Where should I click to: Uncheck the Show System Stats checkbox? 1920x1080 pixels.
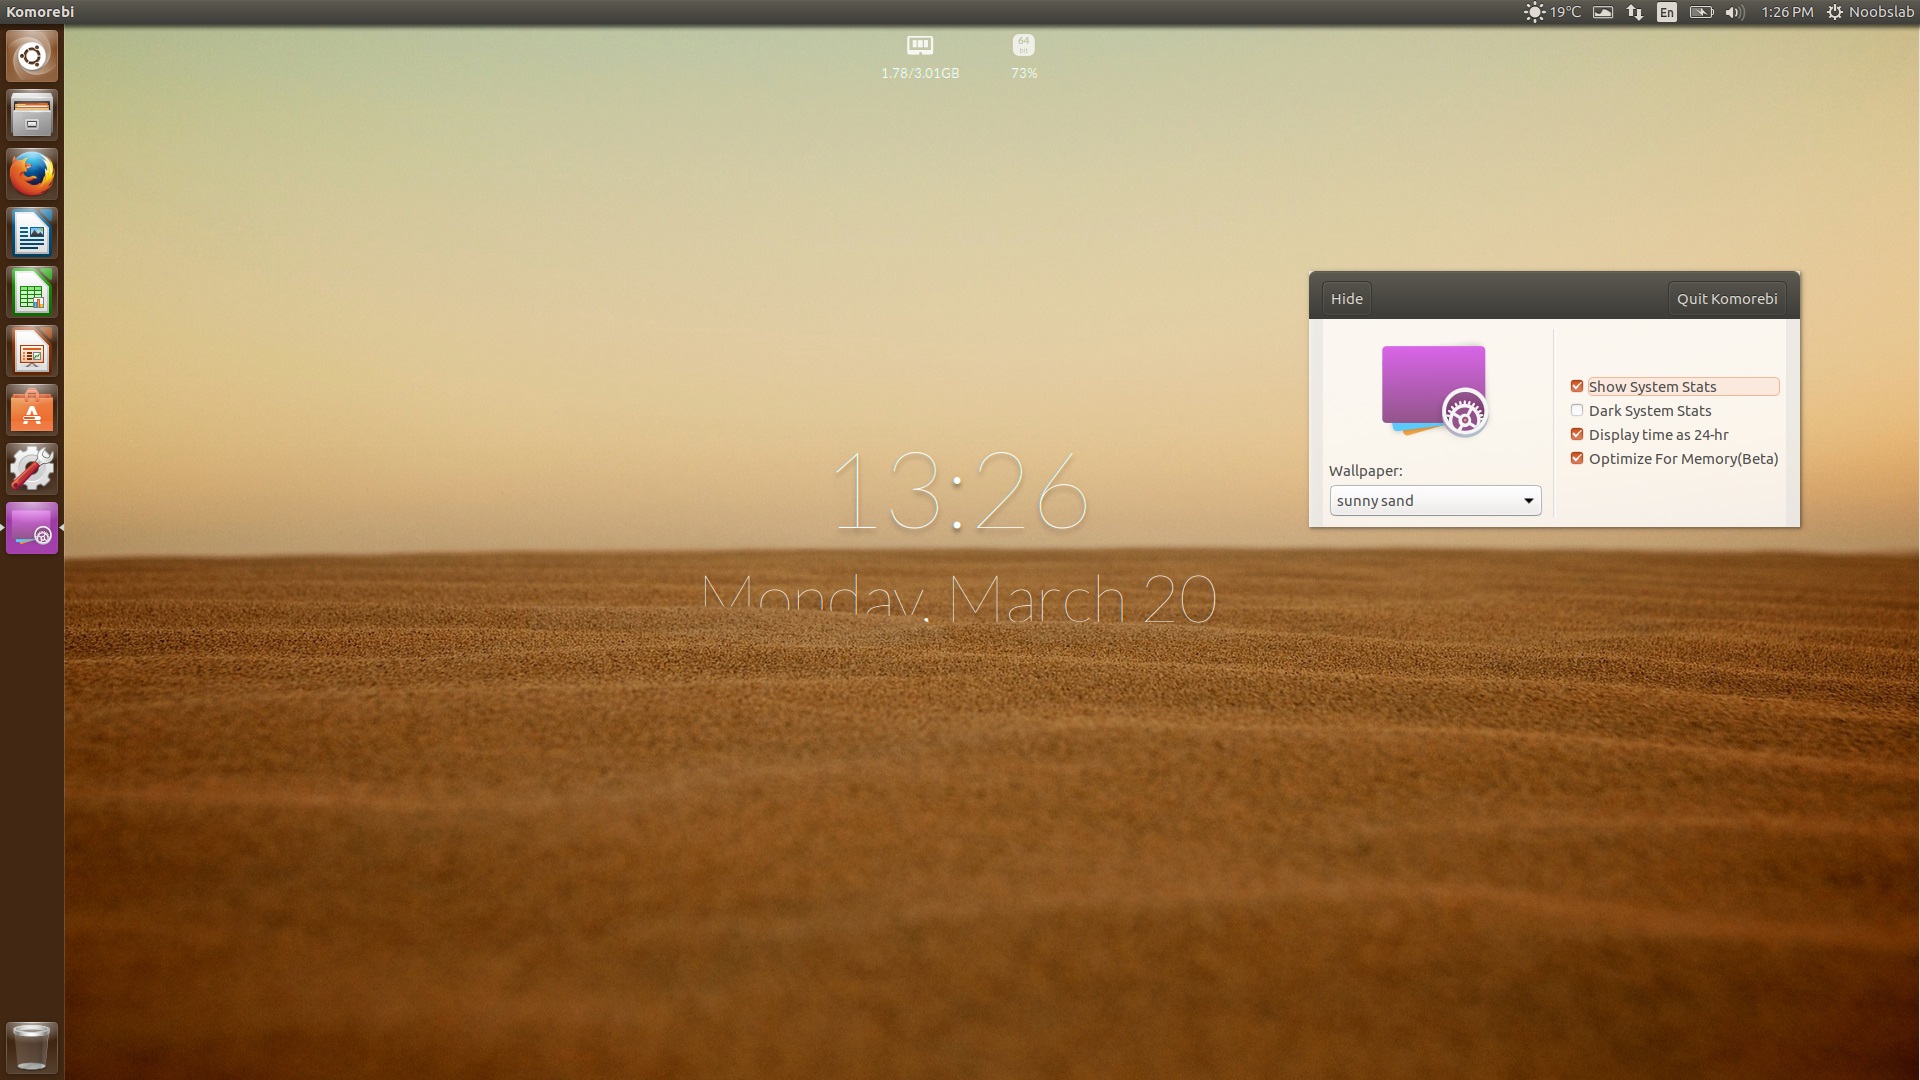pos(1577,387)
